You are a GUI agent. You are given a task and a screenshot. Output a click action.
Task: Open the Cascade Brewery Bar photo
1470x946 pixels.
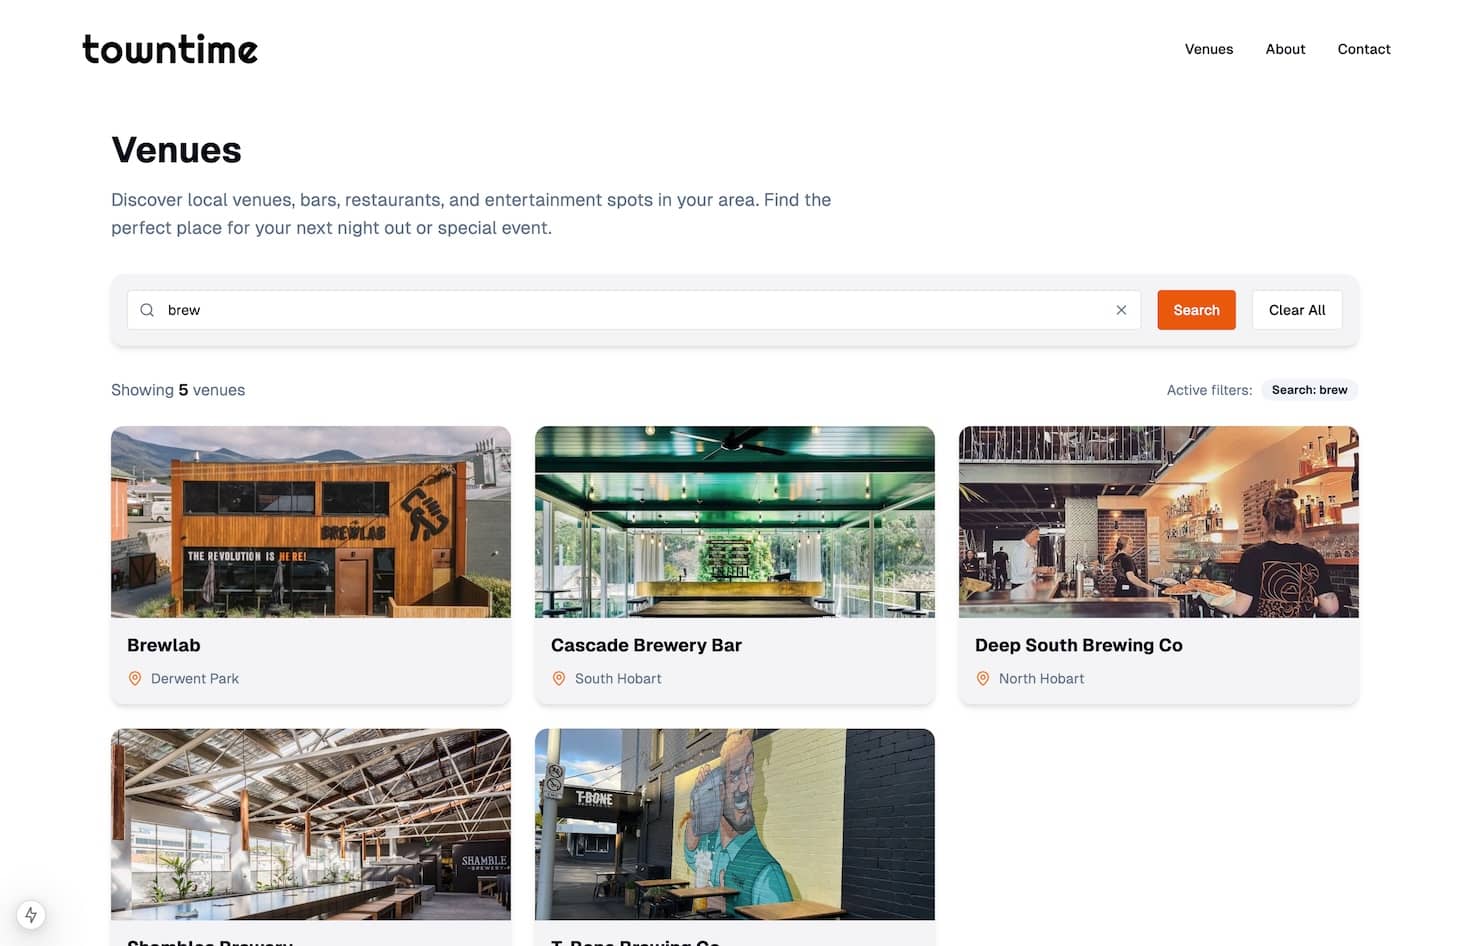(735, 522)
